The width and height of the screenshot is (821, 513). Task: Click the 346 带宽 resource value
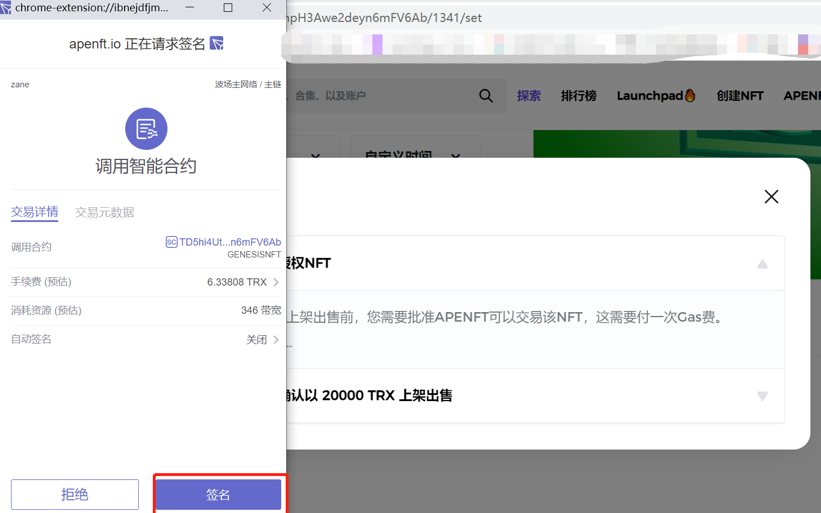261,310
